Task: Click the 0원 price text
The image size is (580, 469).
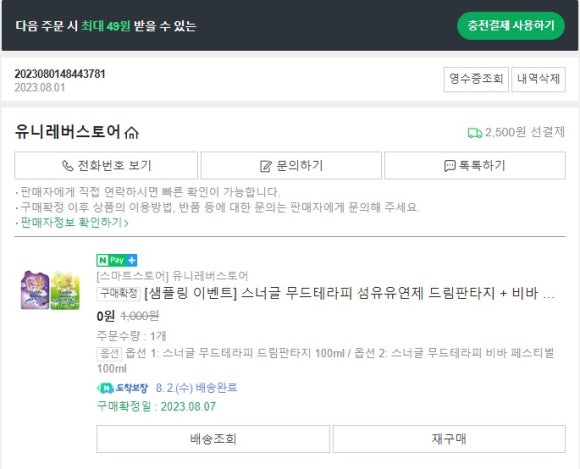Action: pyautogui.click(x=106, y=316)
